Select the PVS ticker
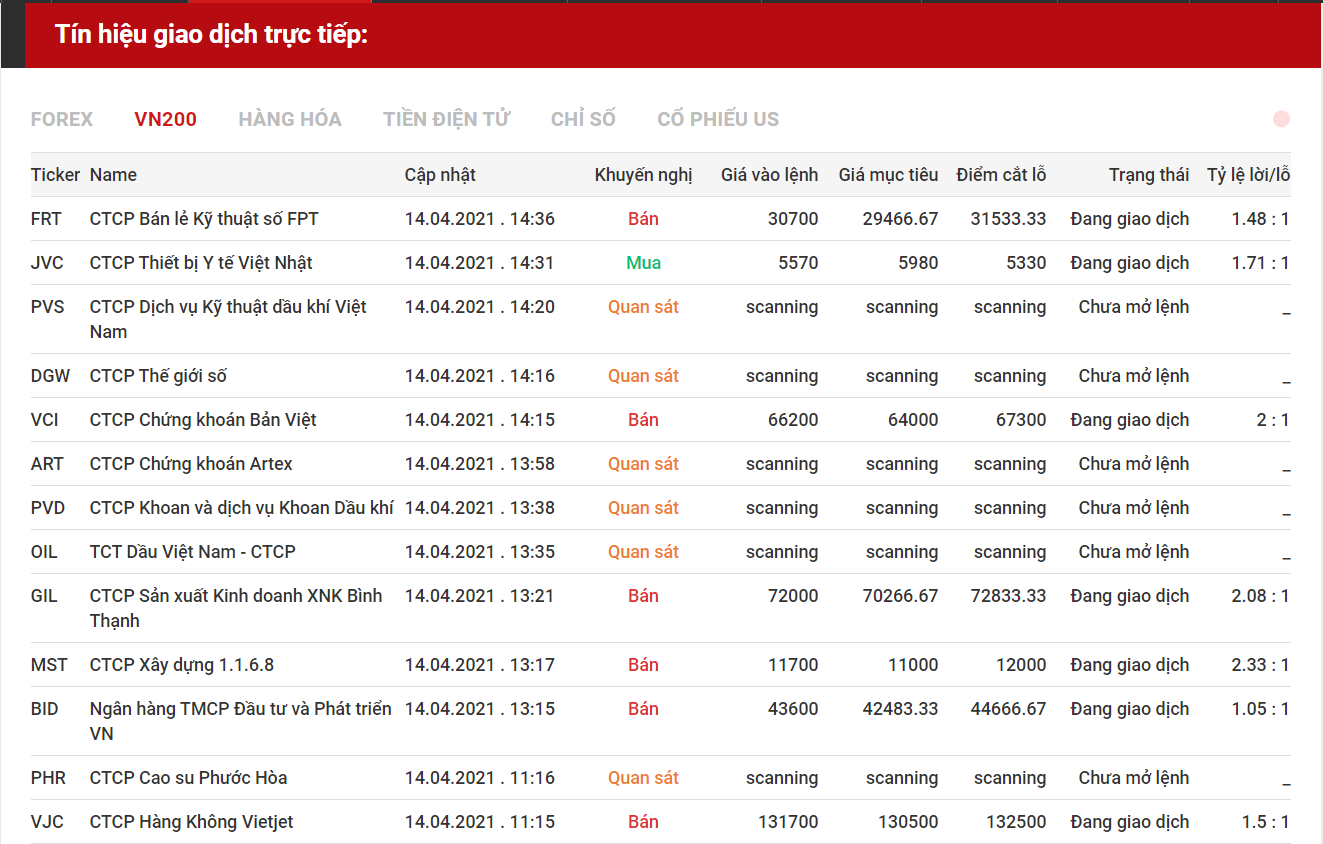The image size is (1323, 844). click(47, 307)
